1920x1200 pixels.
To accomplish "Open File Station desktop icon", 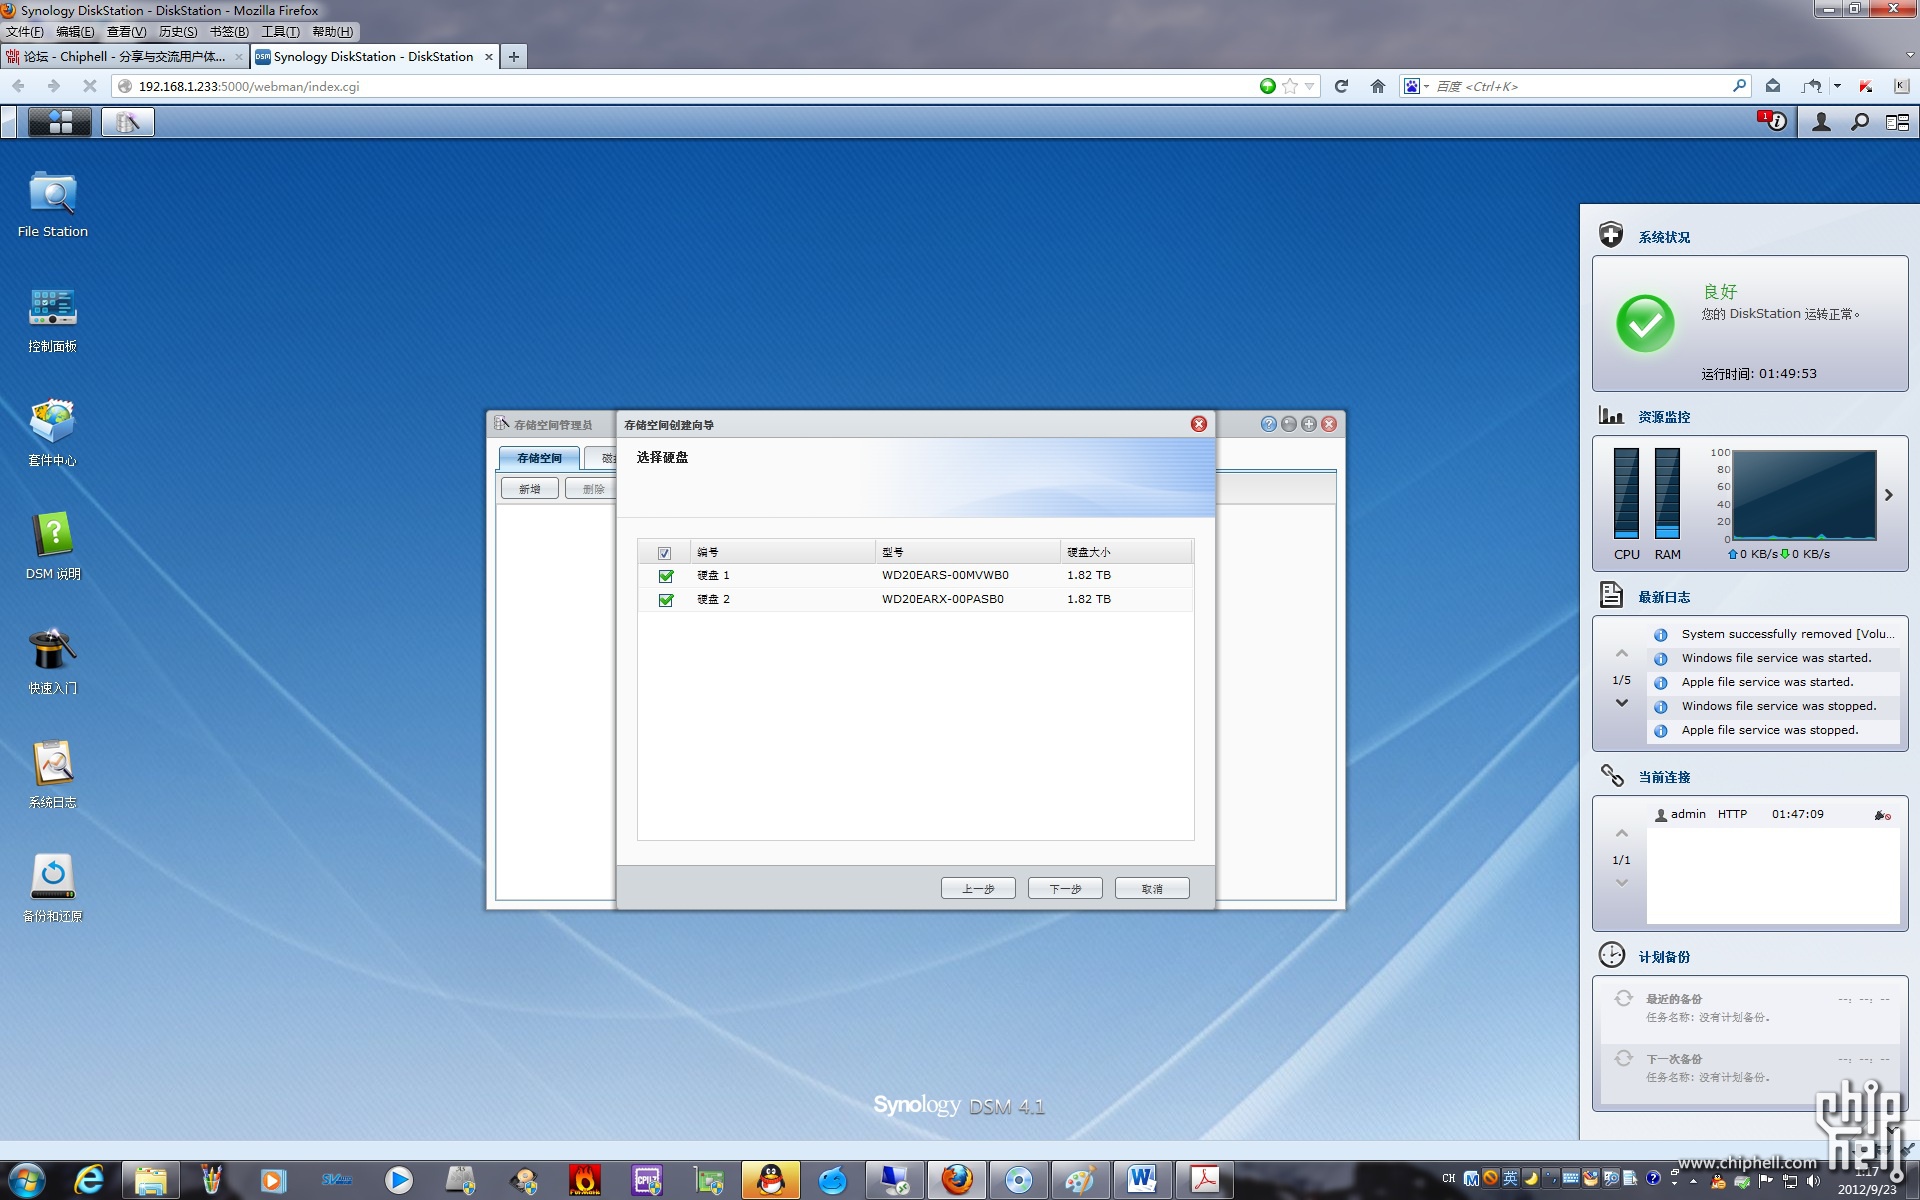I will [52, 205].
